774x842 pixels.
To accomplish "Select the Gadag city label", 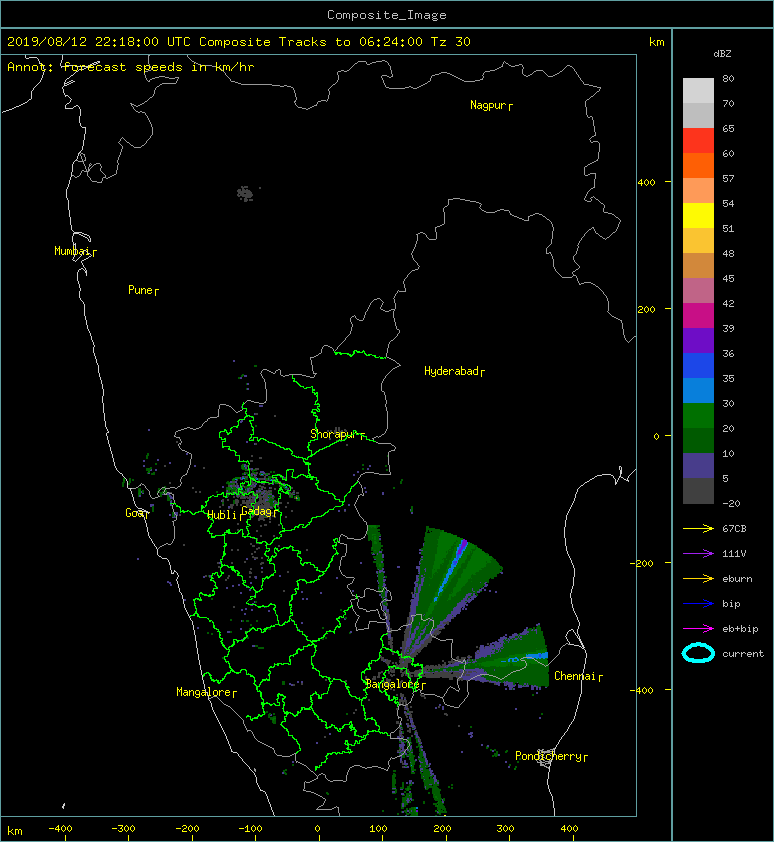I will click(x=257, y=511).
